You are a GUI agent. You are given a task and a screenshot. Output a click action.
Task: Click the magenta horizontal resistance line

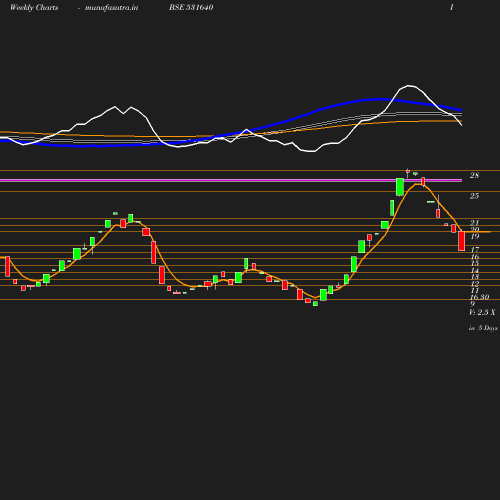pyautogui.click(x=231, y=180)
